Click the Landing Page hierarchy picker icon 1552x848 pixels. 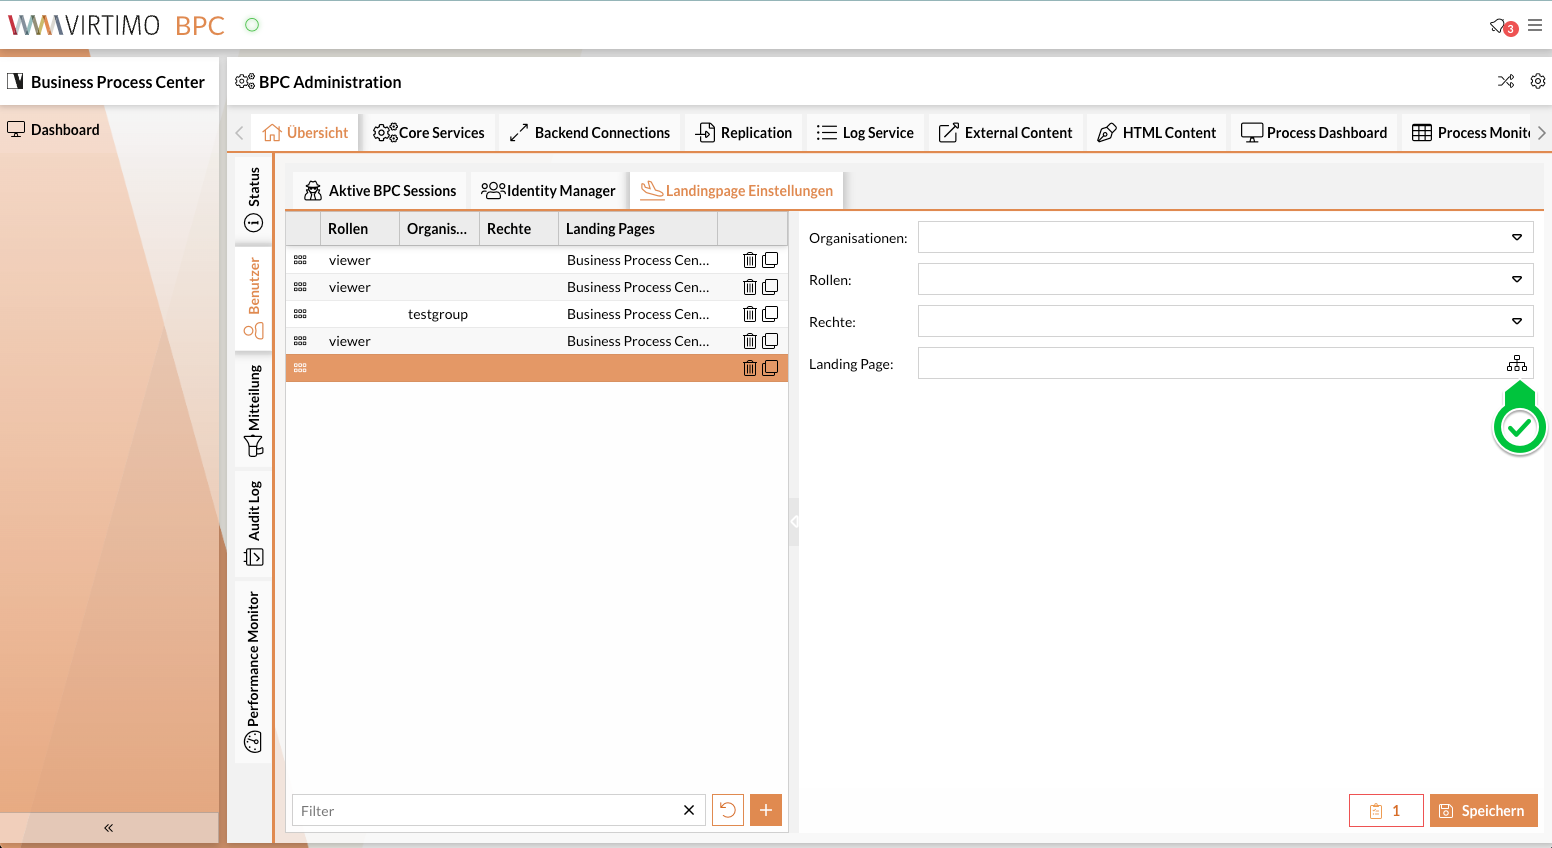pos(1516,363)
